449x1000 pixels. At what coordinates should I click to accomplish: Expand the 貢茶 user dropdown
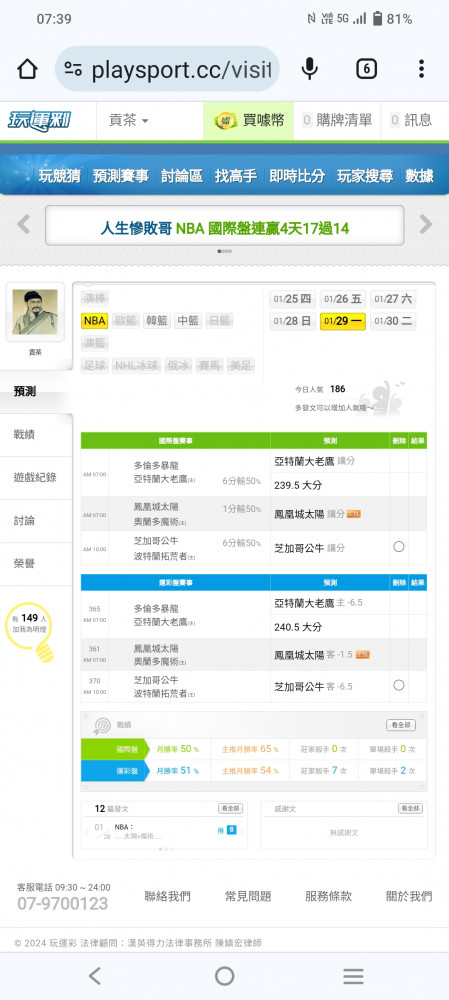128,120
